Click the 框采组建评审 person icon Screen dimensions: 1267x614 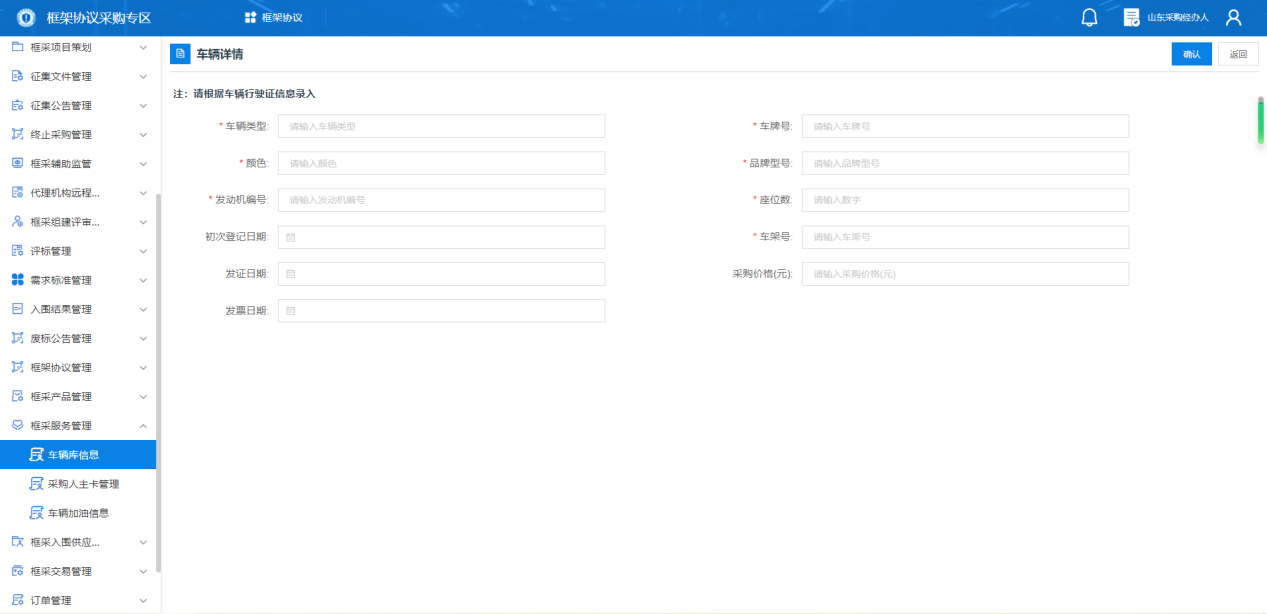pos(17,222)
